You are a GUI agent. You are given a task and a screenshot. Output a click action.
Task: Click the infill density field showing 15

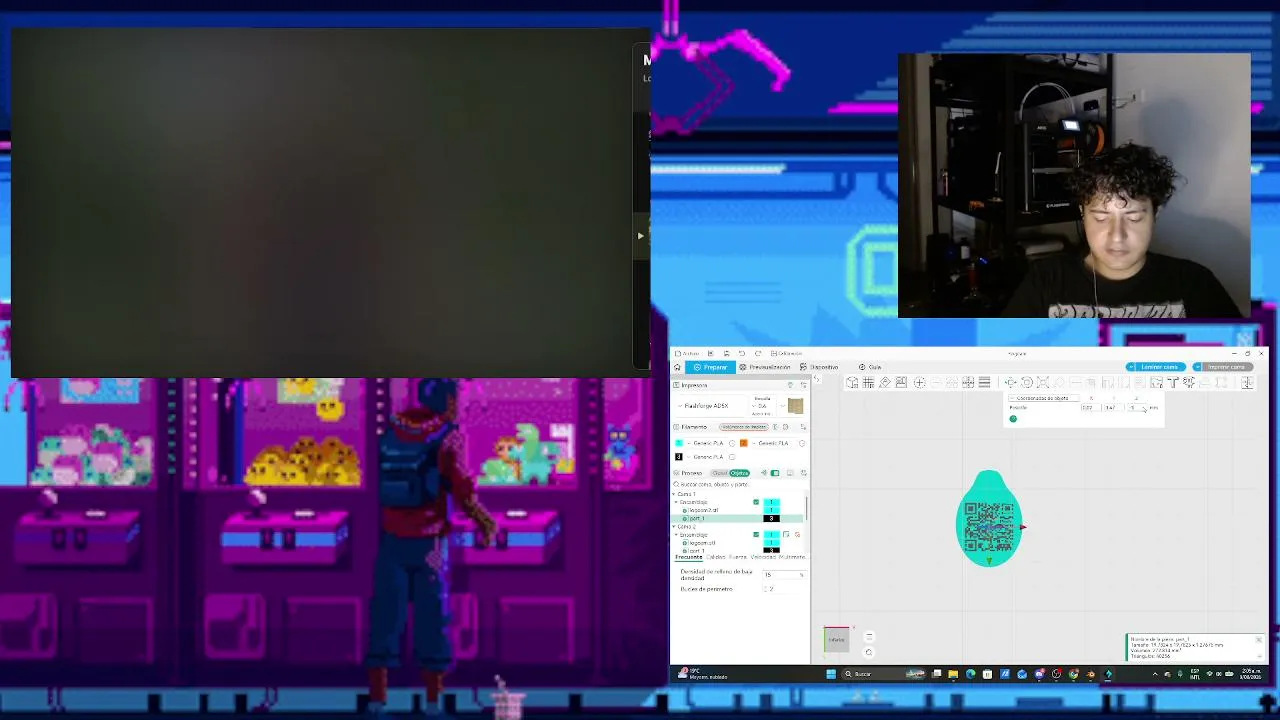(x=782, y=575)
